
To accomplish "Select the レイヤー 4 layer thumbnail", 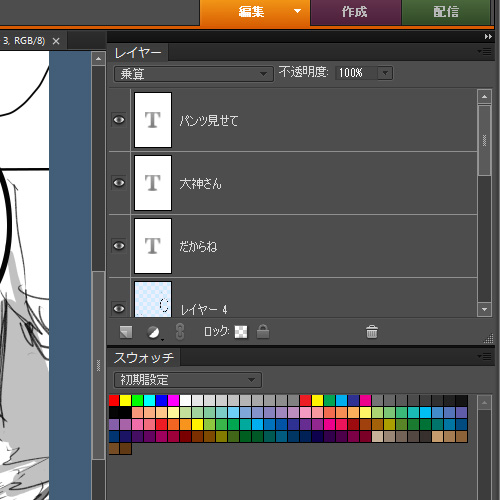I will tap(153, 299).
